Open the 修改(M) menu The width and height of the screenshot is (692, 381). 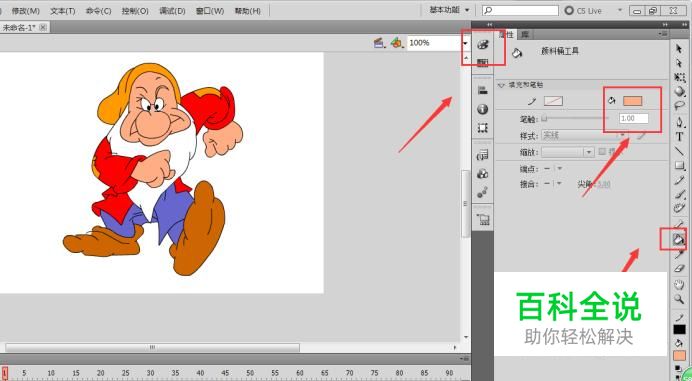coord(25,11)
